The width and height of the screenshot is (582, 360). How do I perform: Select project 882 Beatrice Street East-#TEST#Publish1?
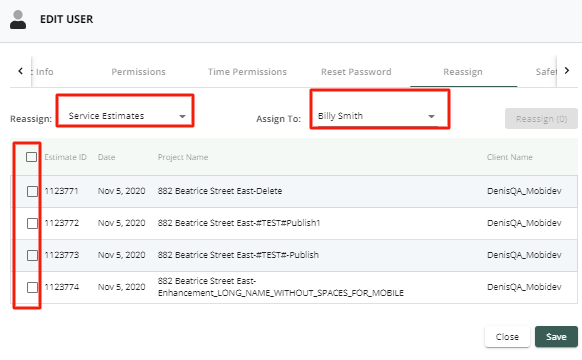coord(239,223)
